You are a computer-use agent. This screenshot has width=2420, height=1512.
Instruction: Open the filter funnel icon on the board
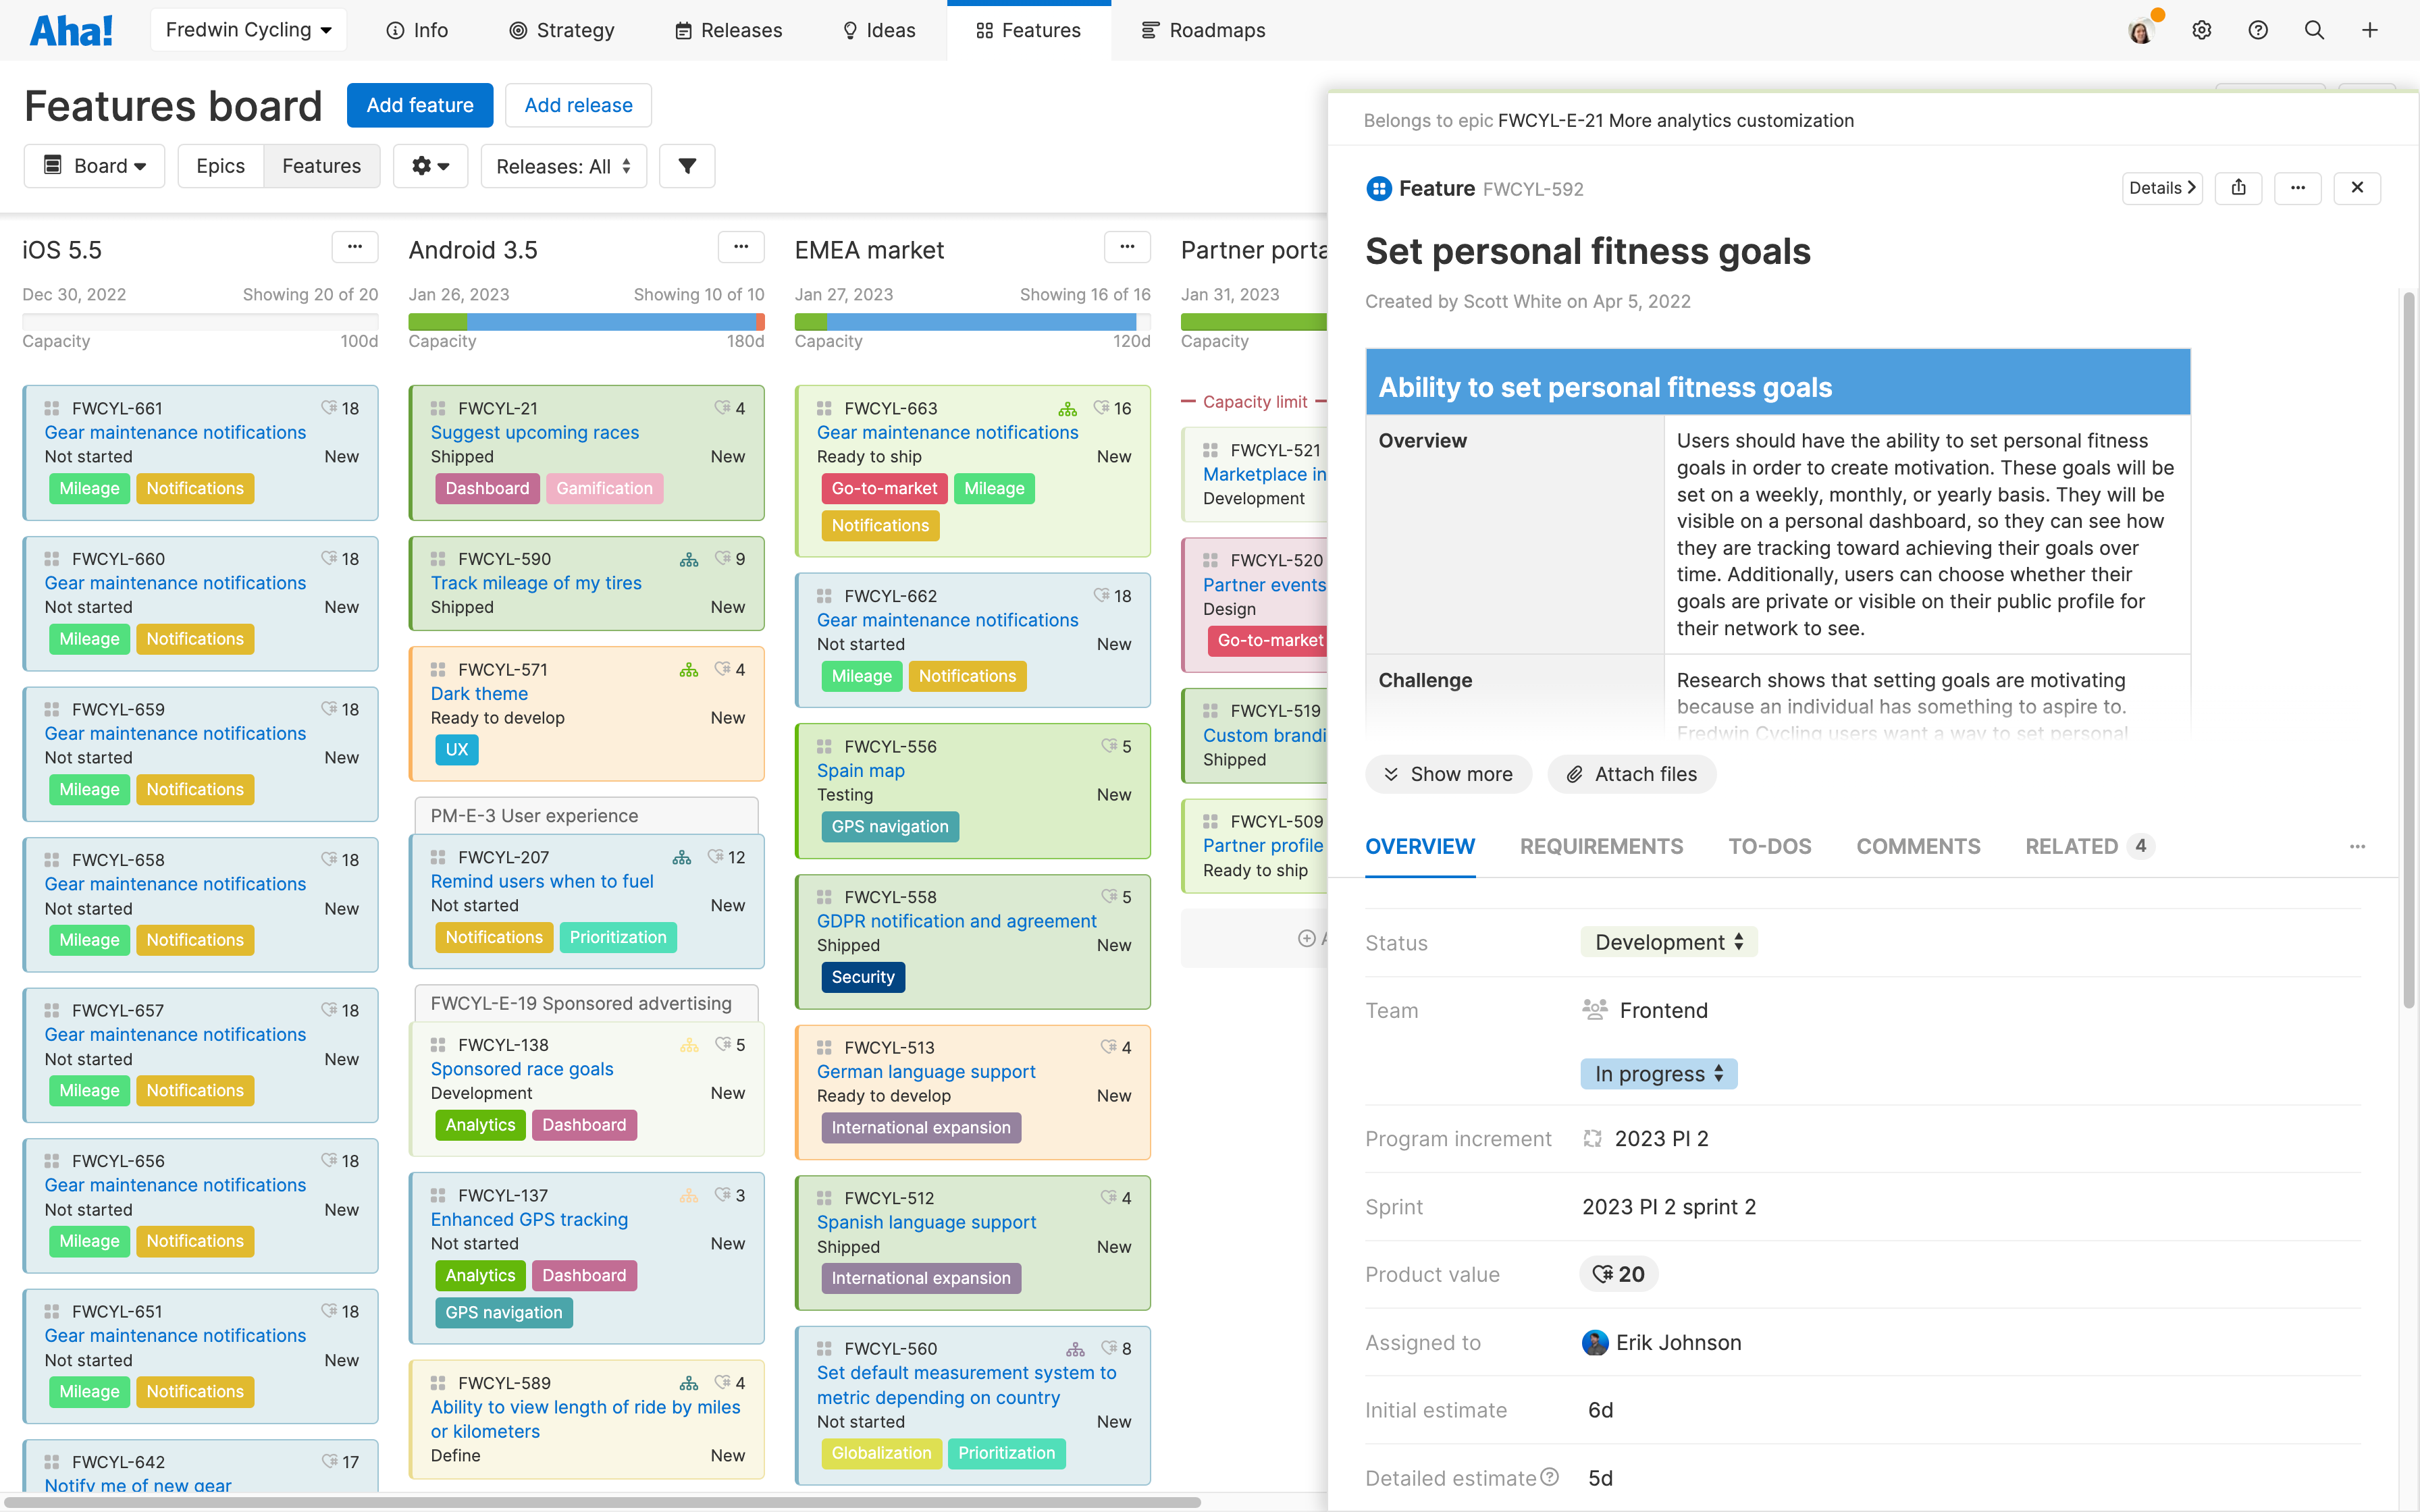[x=687, y=166]
